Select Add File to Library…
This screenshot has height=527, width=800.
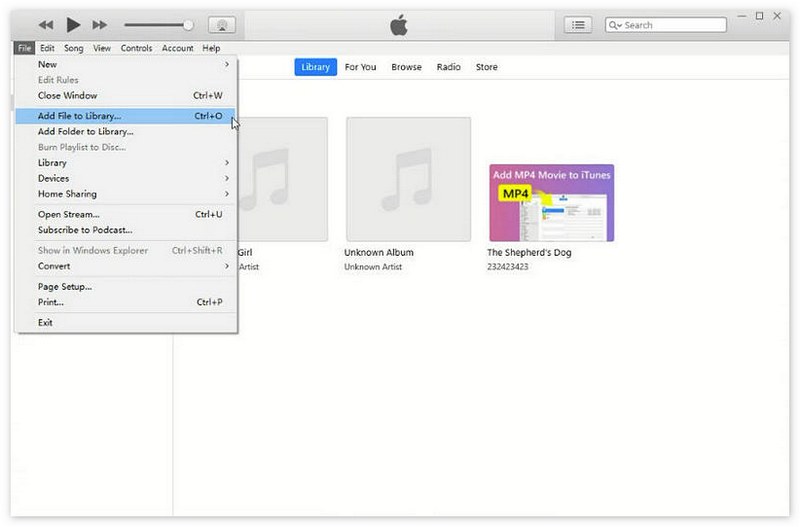click(126, 116)
